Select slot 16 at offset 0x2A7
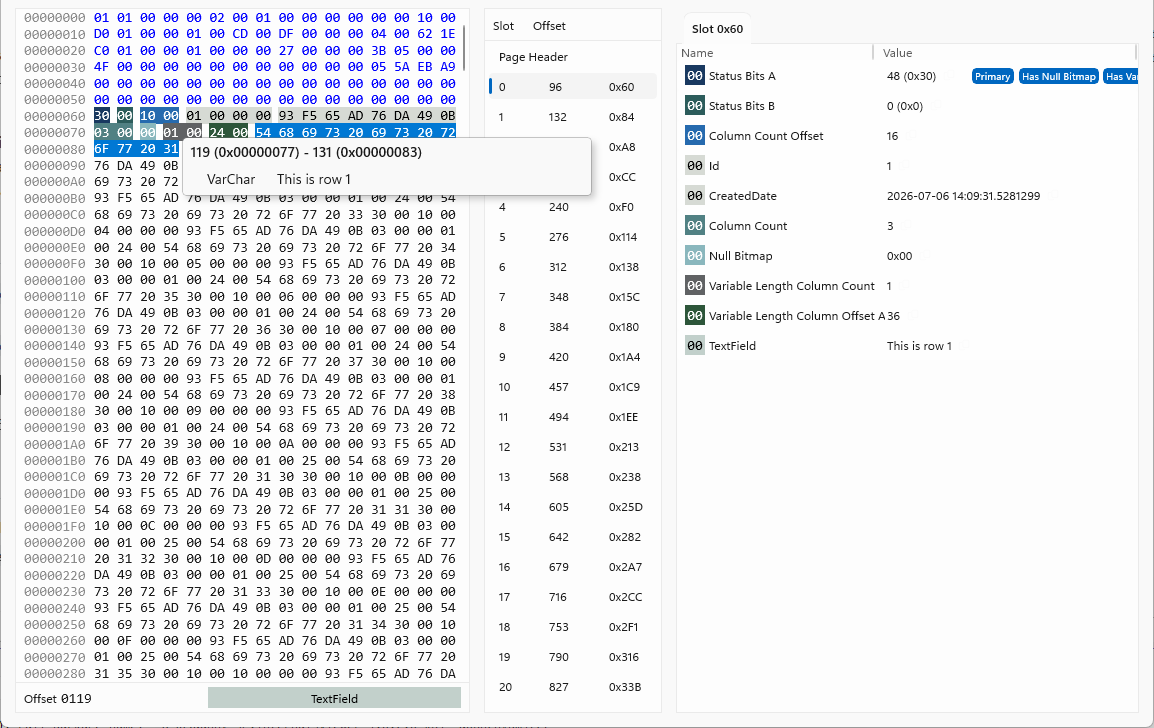 [x=573, y=567]
